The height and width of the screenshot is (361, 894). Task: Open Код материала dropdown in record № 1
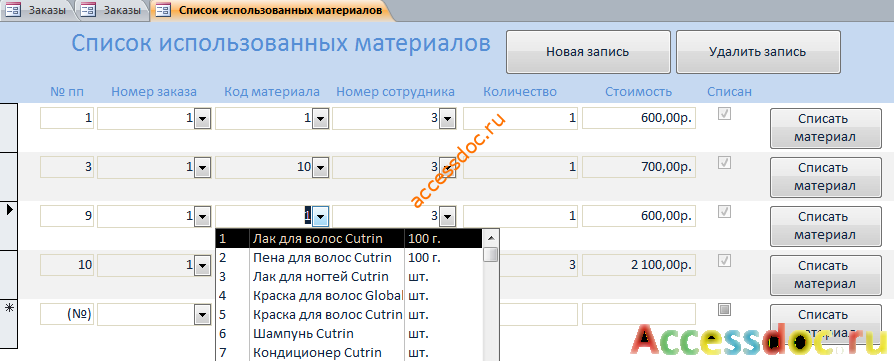tap(320, 119)
